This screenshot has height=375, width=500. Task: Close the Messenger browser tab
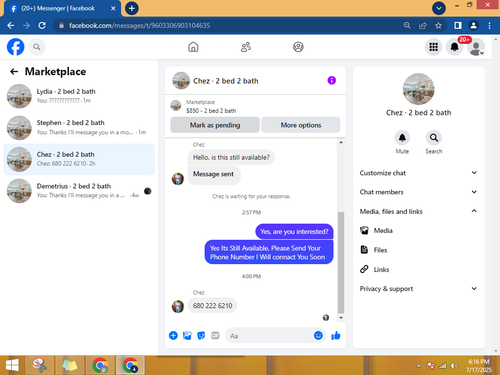[x=113, y=8]
